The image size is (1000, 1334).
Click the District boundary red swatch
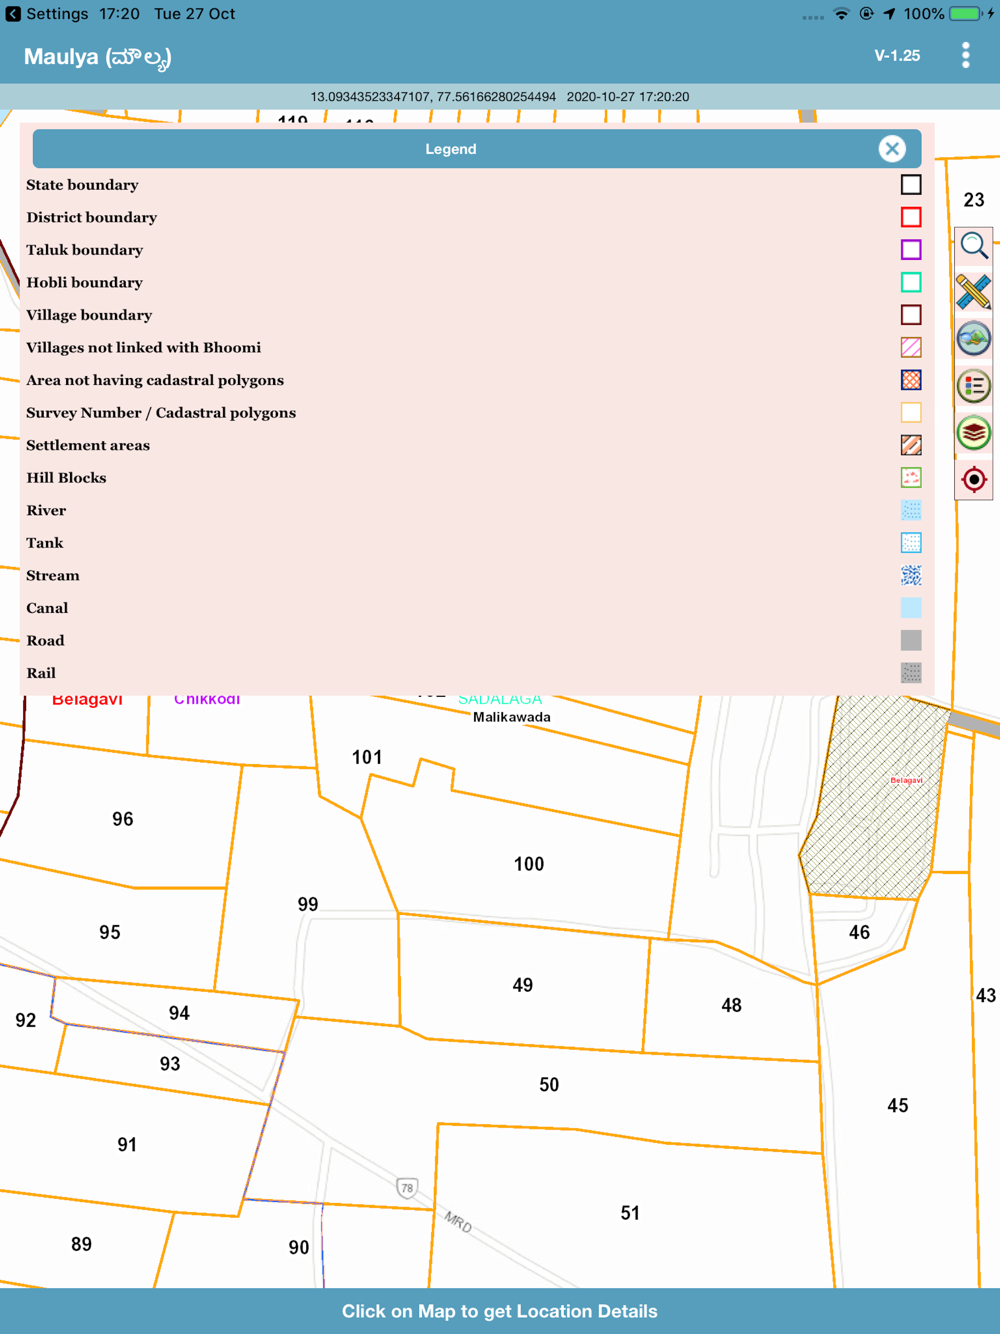pyautogui.click(x=911, y=217)
